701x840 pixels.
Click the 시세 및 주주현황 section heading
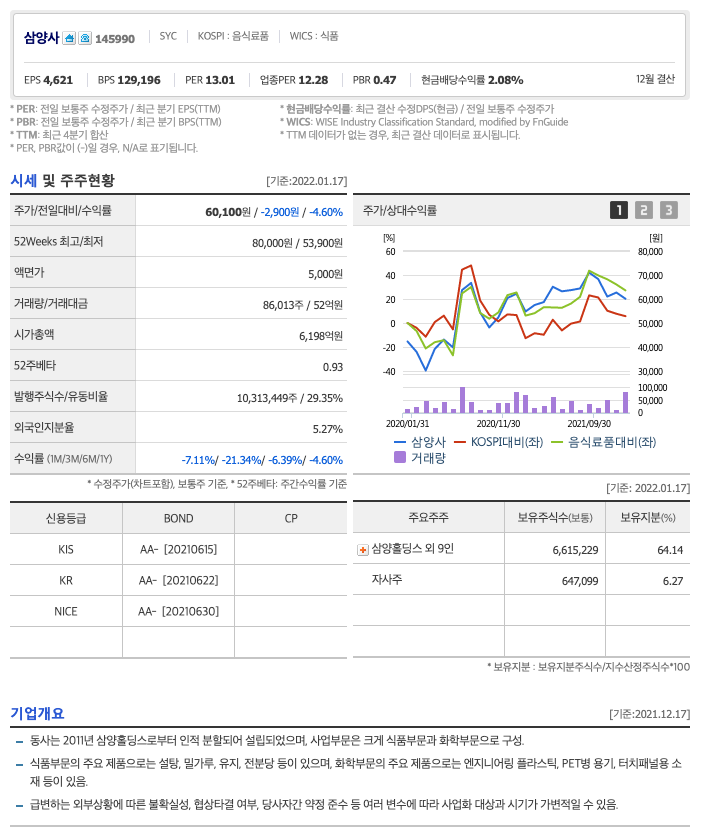(x=63, y=181)
